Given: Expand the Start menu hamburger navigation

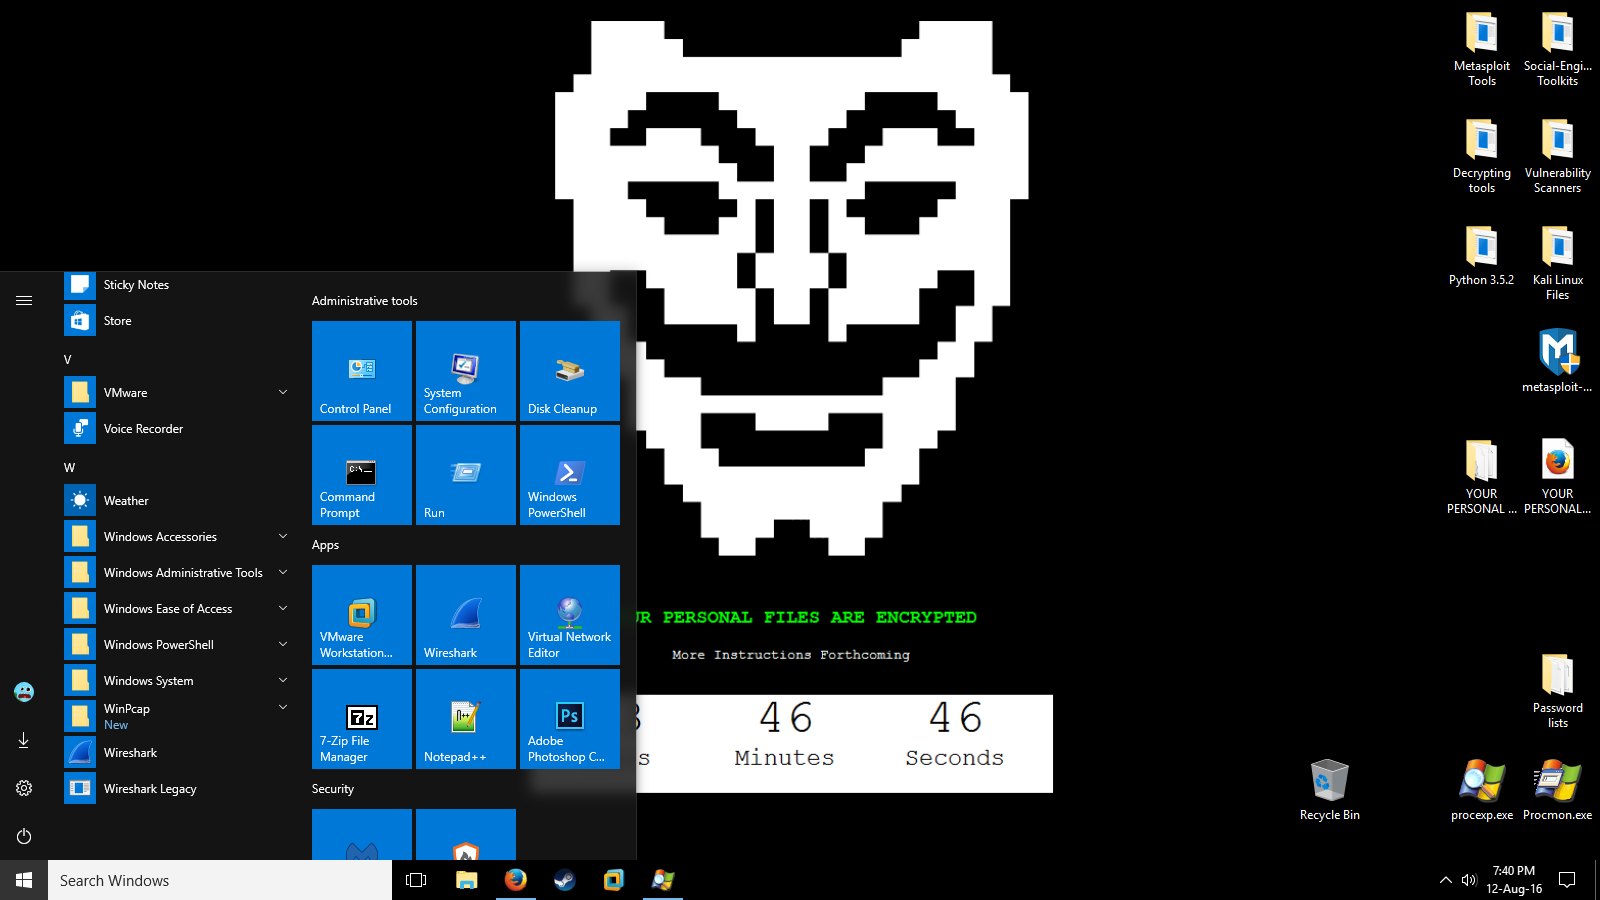Looking at the screenshot, I should point(24,300).
